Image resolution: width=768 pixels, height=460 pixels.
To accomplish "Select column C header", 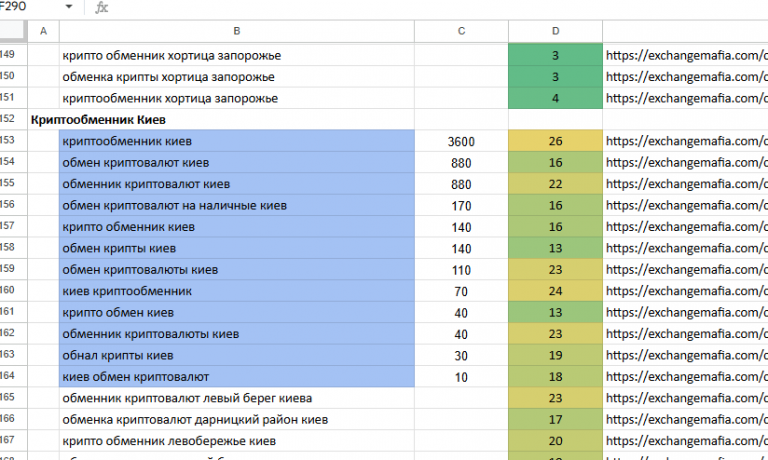I will pyautogui.click(x=461, y=31).
